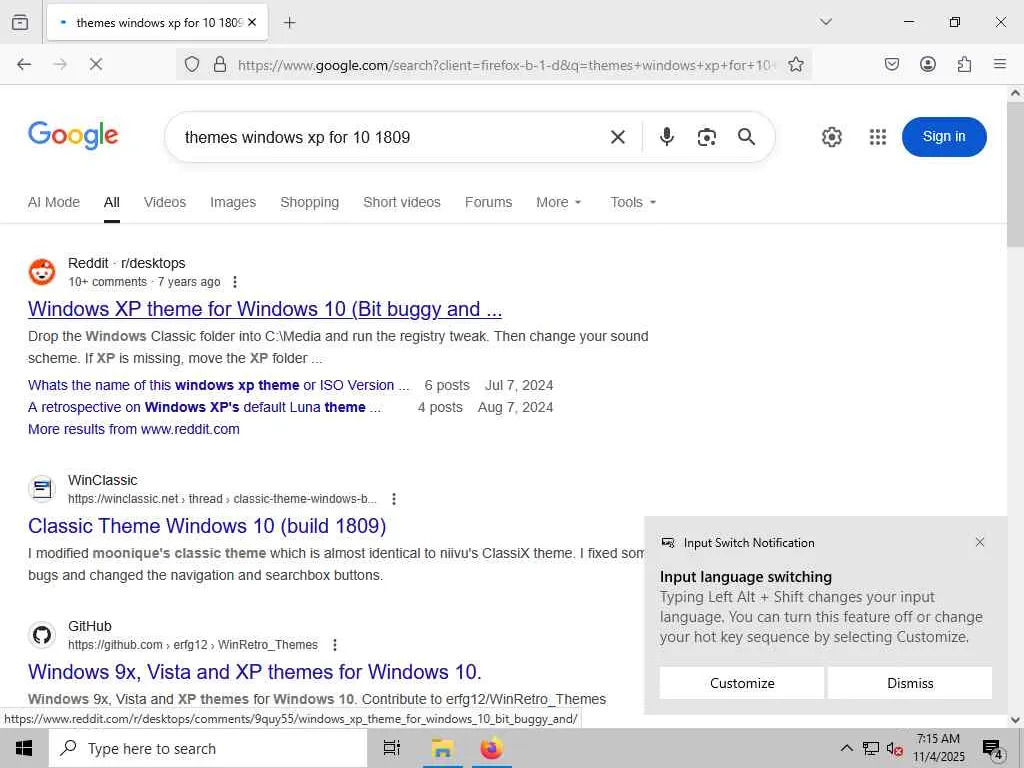Open network status tray icon

(871, 748)
